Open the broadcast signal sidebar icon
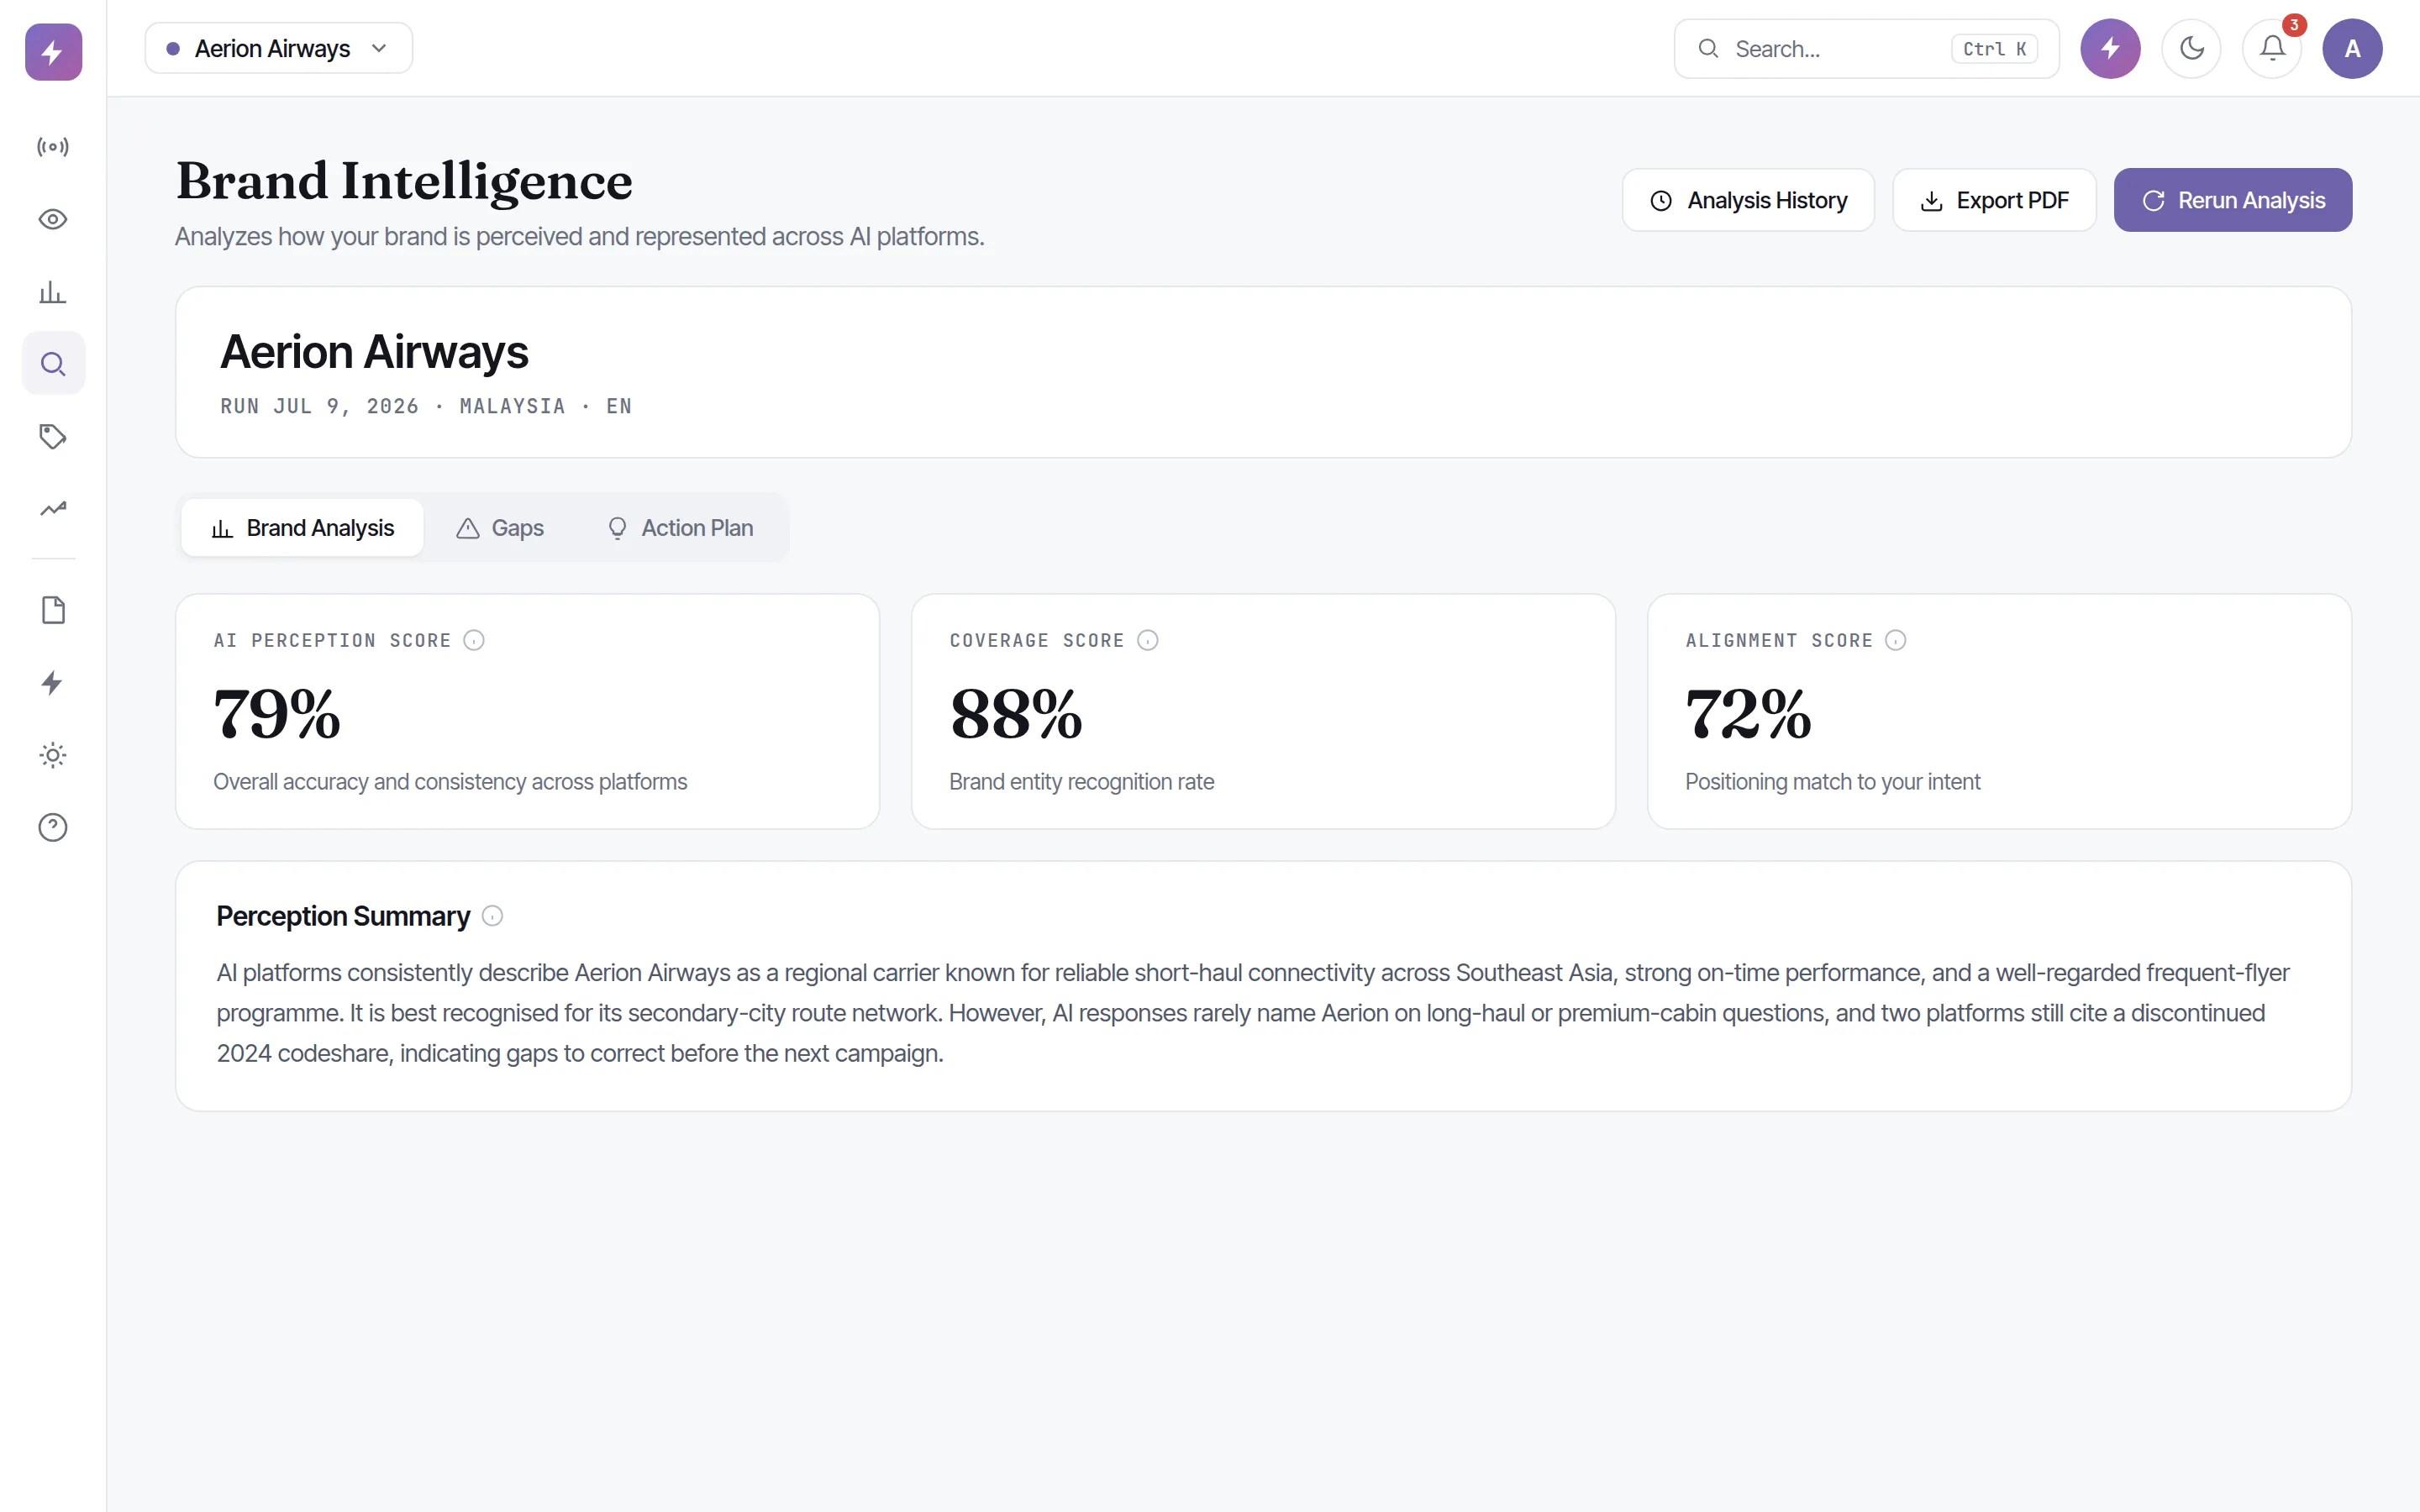Screen dimensions: 2420x1512 [53, 147]
